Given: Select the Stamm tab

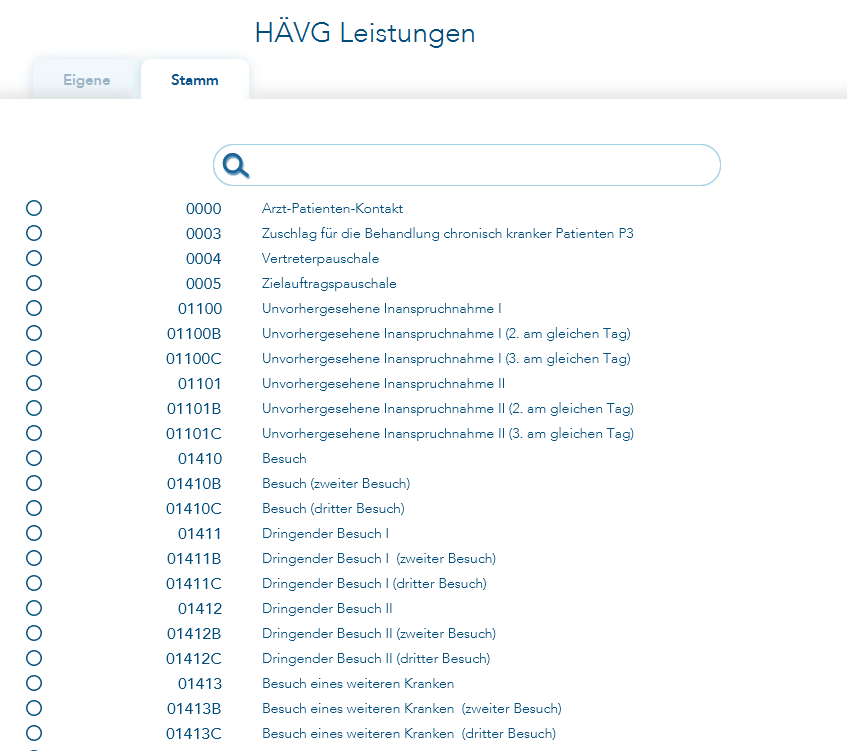Looking at the screenshot, I should coord(194,80).
